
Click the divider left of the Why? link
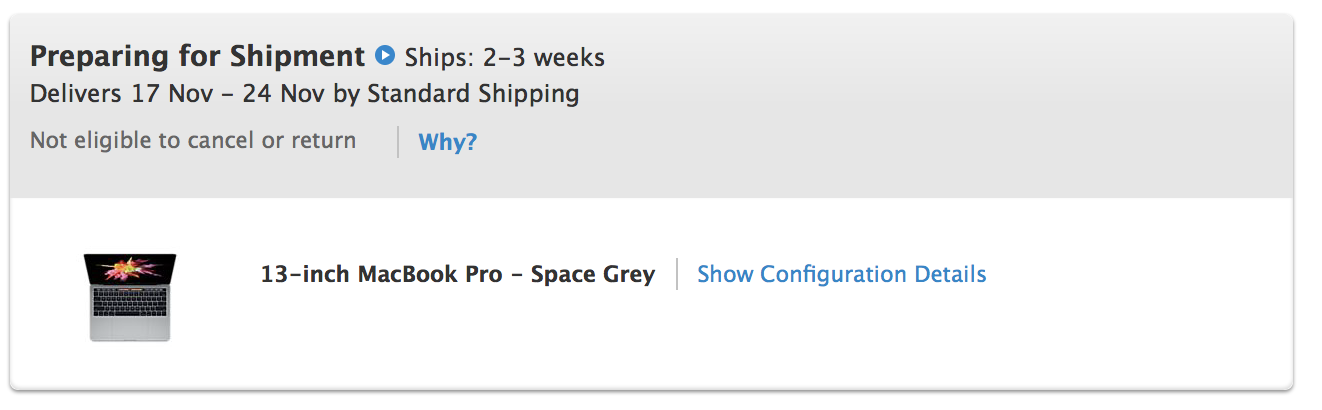pyautogui.click(x=398, y=142)
